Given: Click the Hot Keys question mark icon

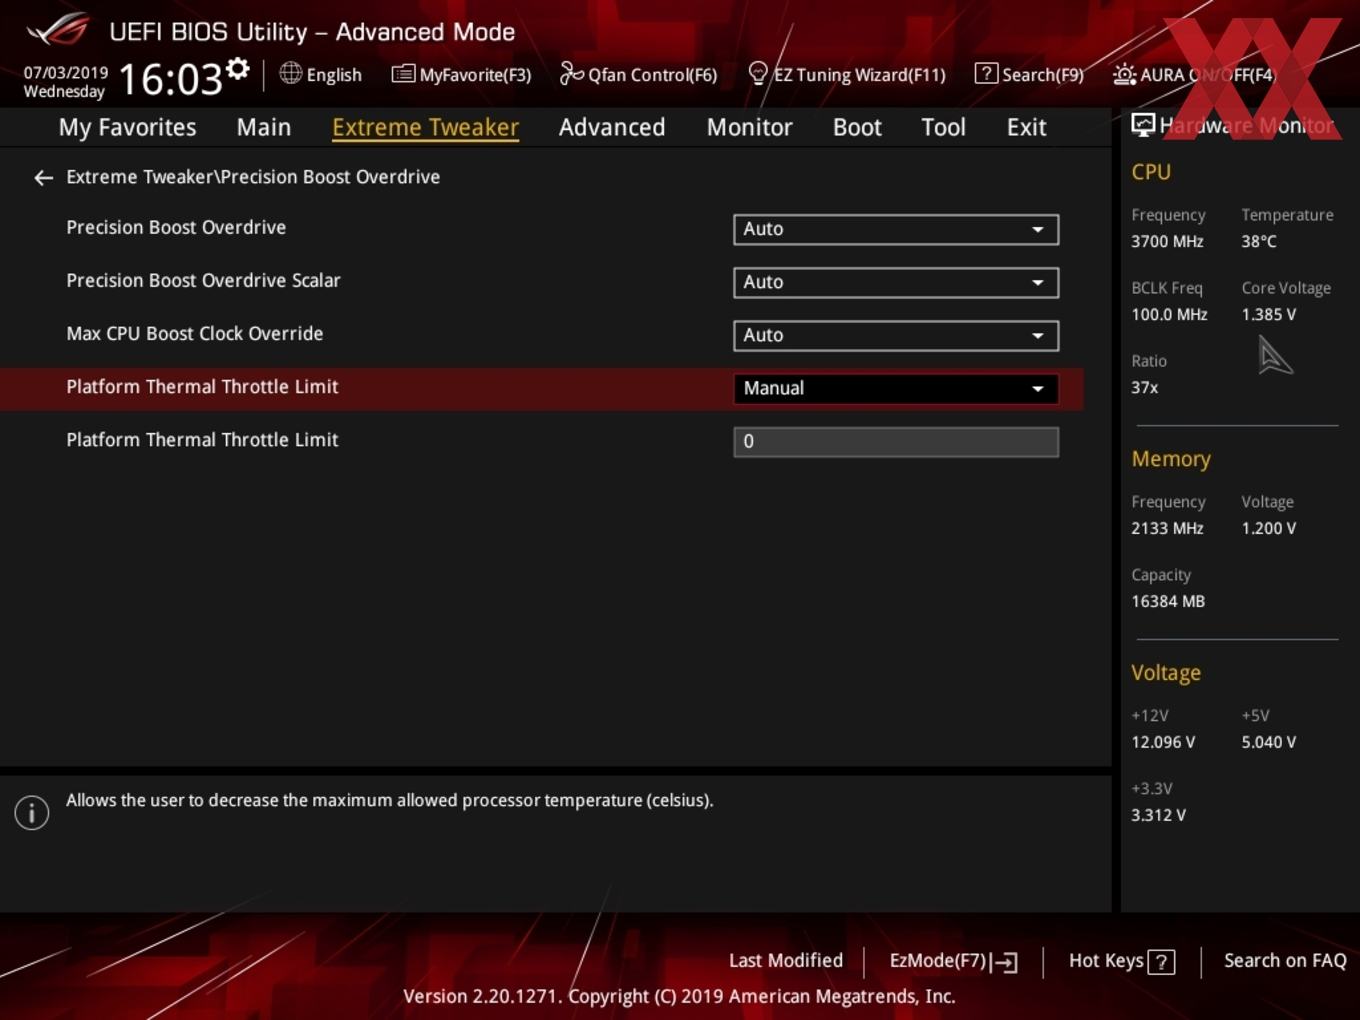Looking at the screenshot, I should tap(1161, 962).
